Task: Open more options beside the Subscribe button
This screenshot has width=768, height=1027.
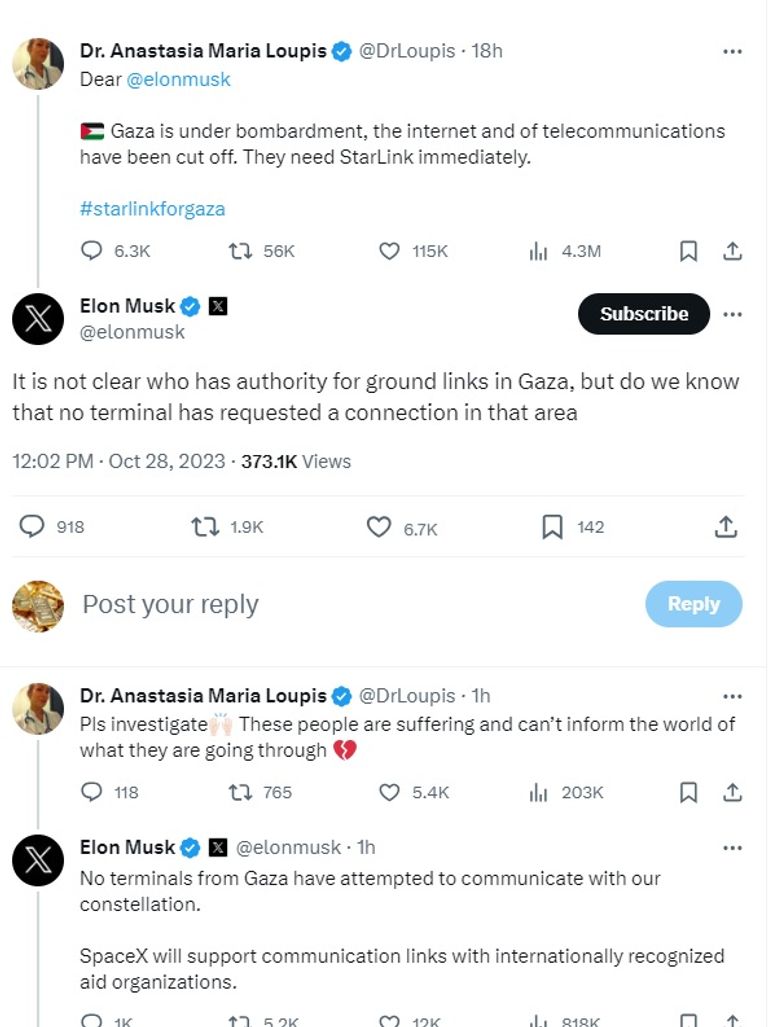Action: coord(733,314)
